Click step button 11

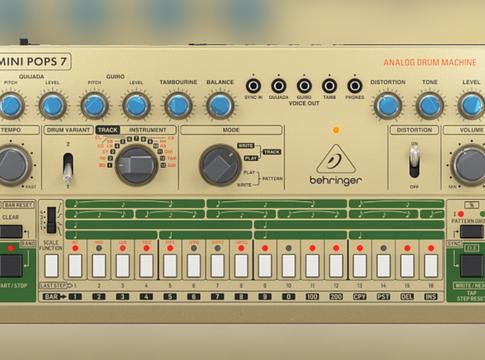[312, 265]
